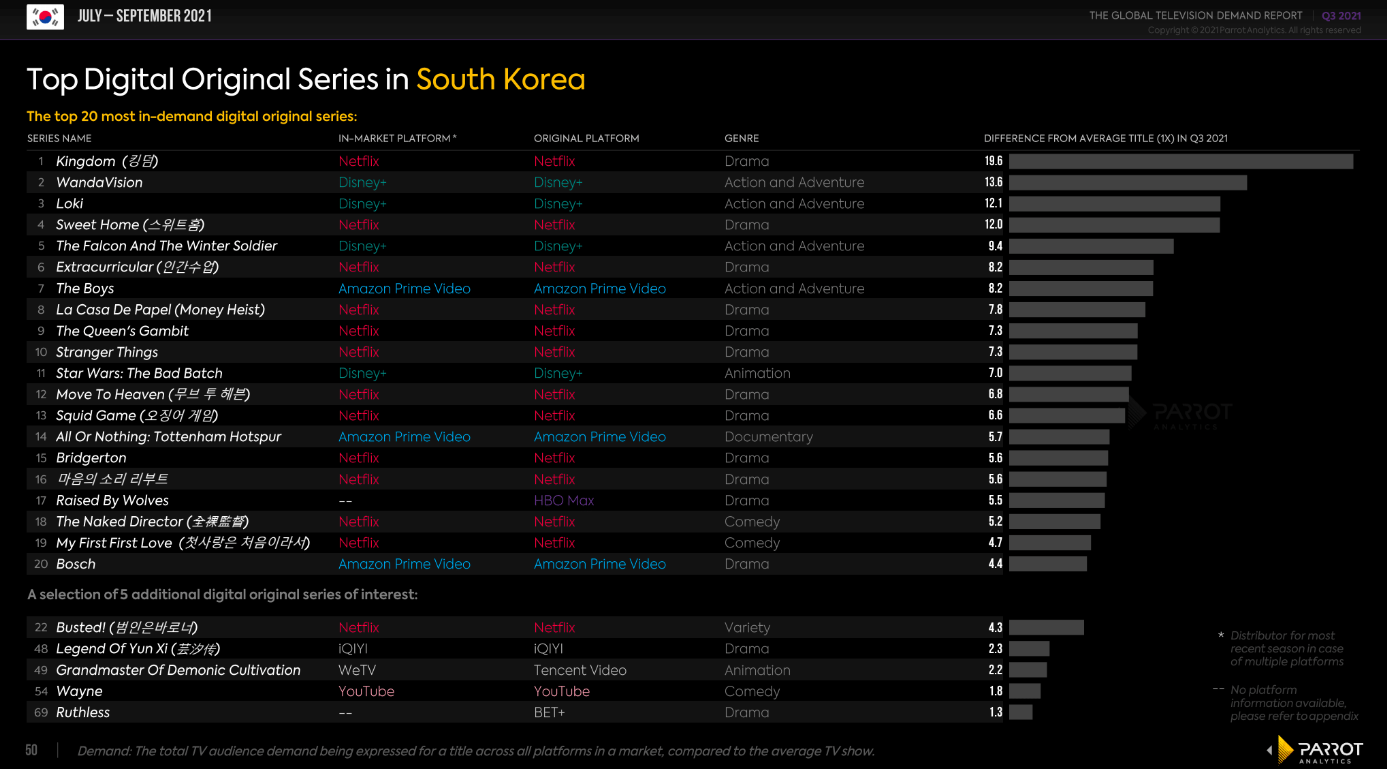Click the Comedy genre for Wayne
Image resolution: width=1387 pixels, height=769 pixels.
[x=752, y=691]
